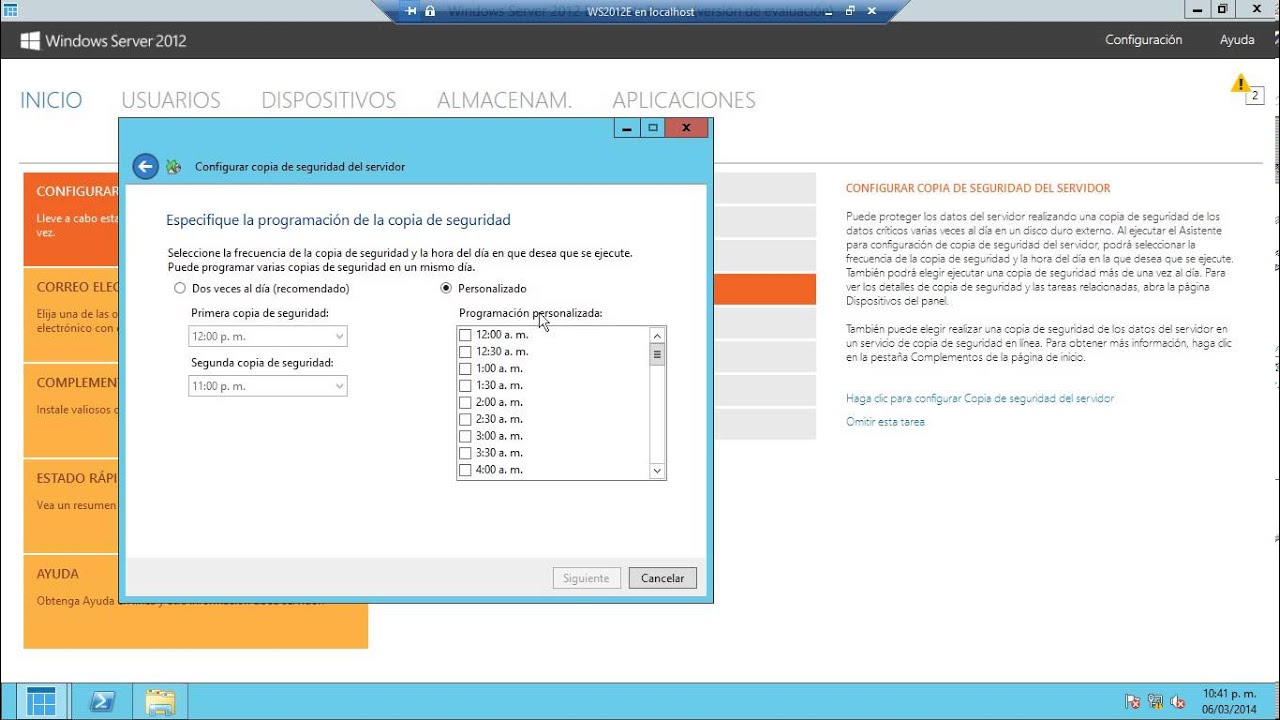This screenshot has height=720, width=1280.
Task: Enable the 2:00 a. m. schedule
Action: click(x=465, y=403)
